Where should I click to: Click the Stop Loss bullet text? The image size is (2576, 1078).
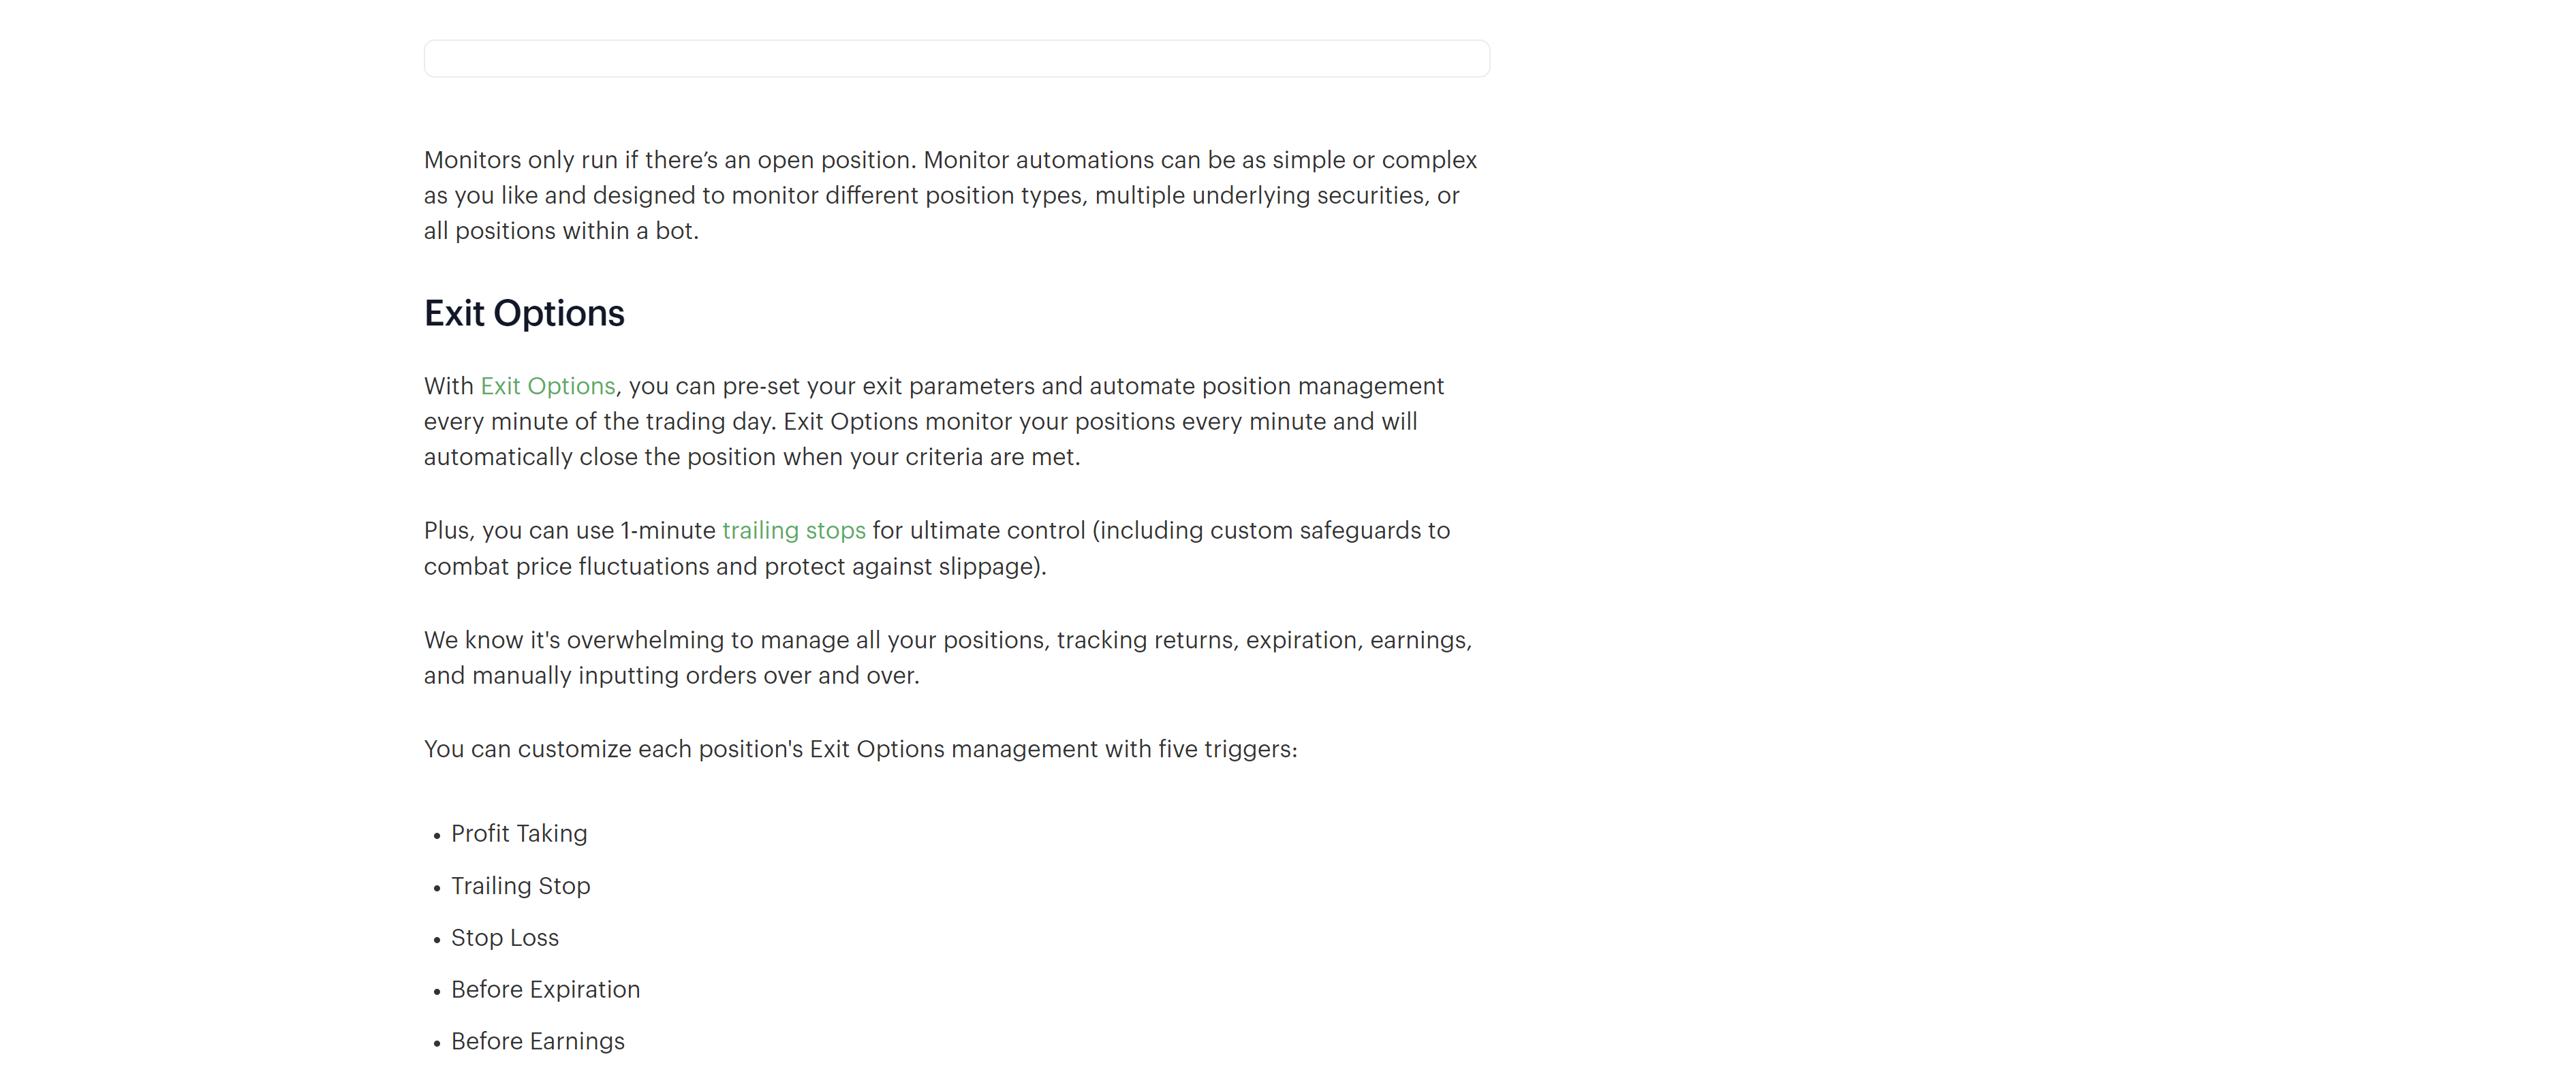pos(504,937)
